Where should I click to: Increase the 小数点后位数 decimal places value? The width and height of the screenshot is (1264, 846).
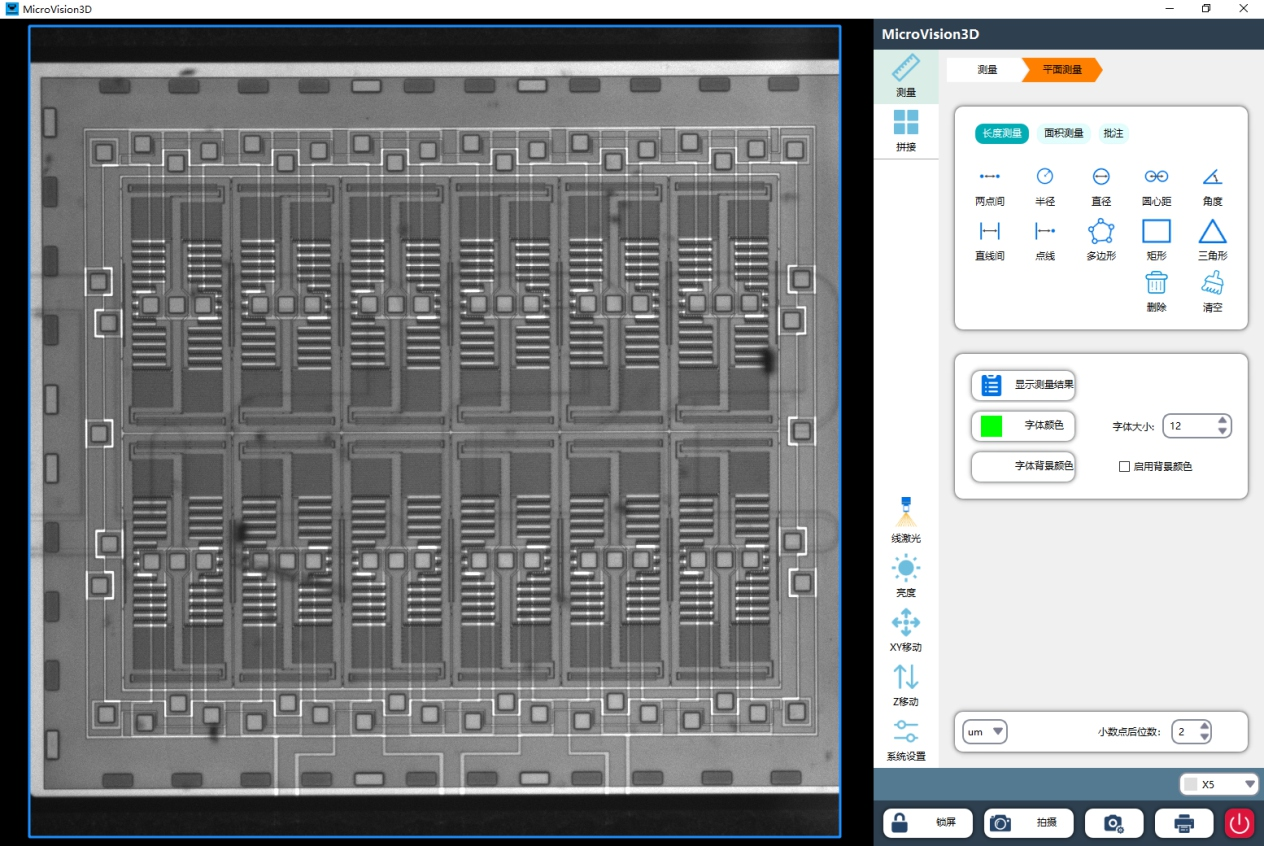click(1204, 727)
